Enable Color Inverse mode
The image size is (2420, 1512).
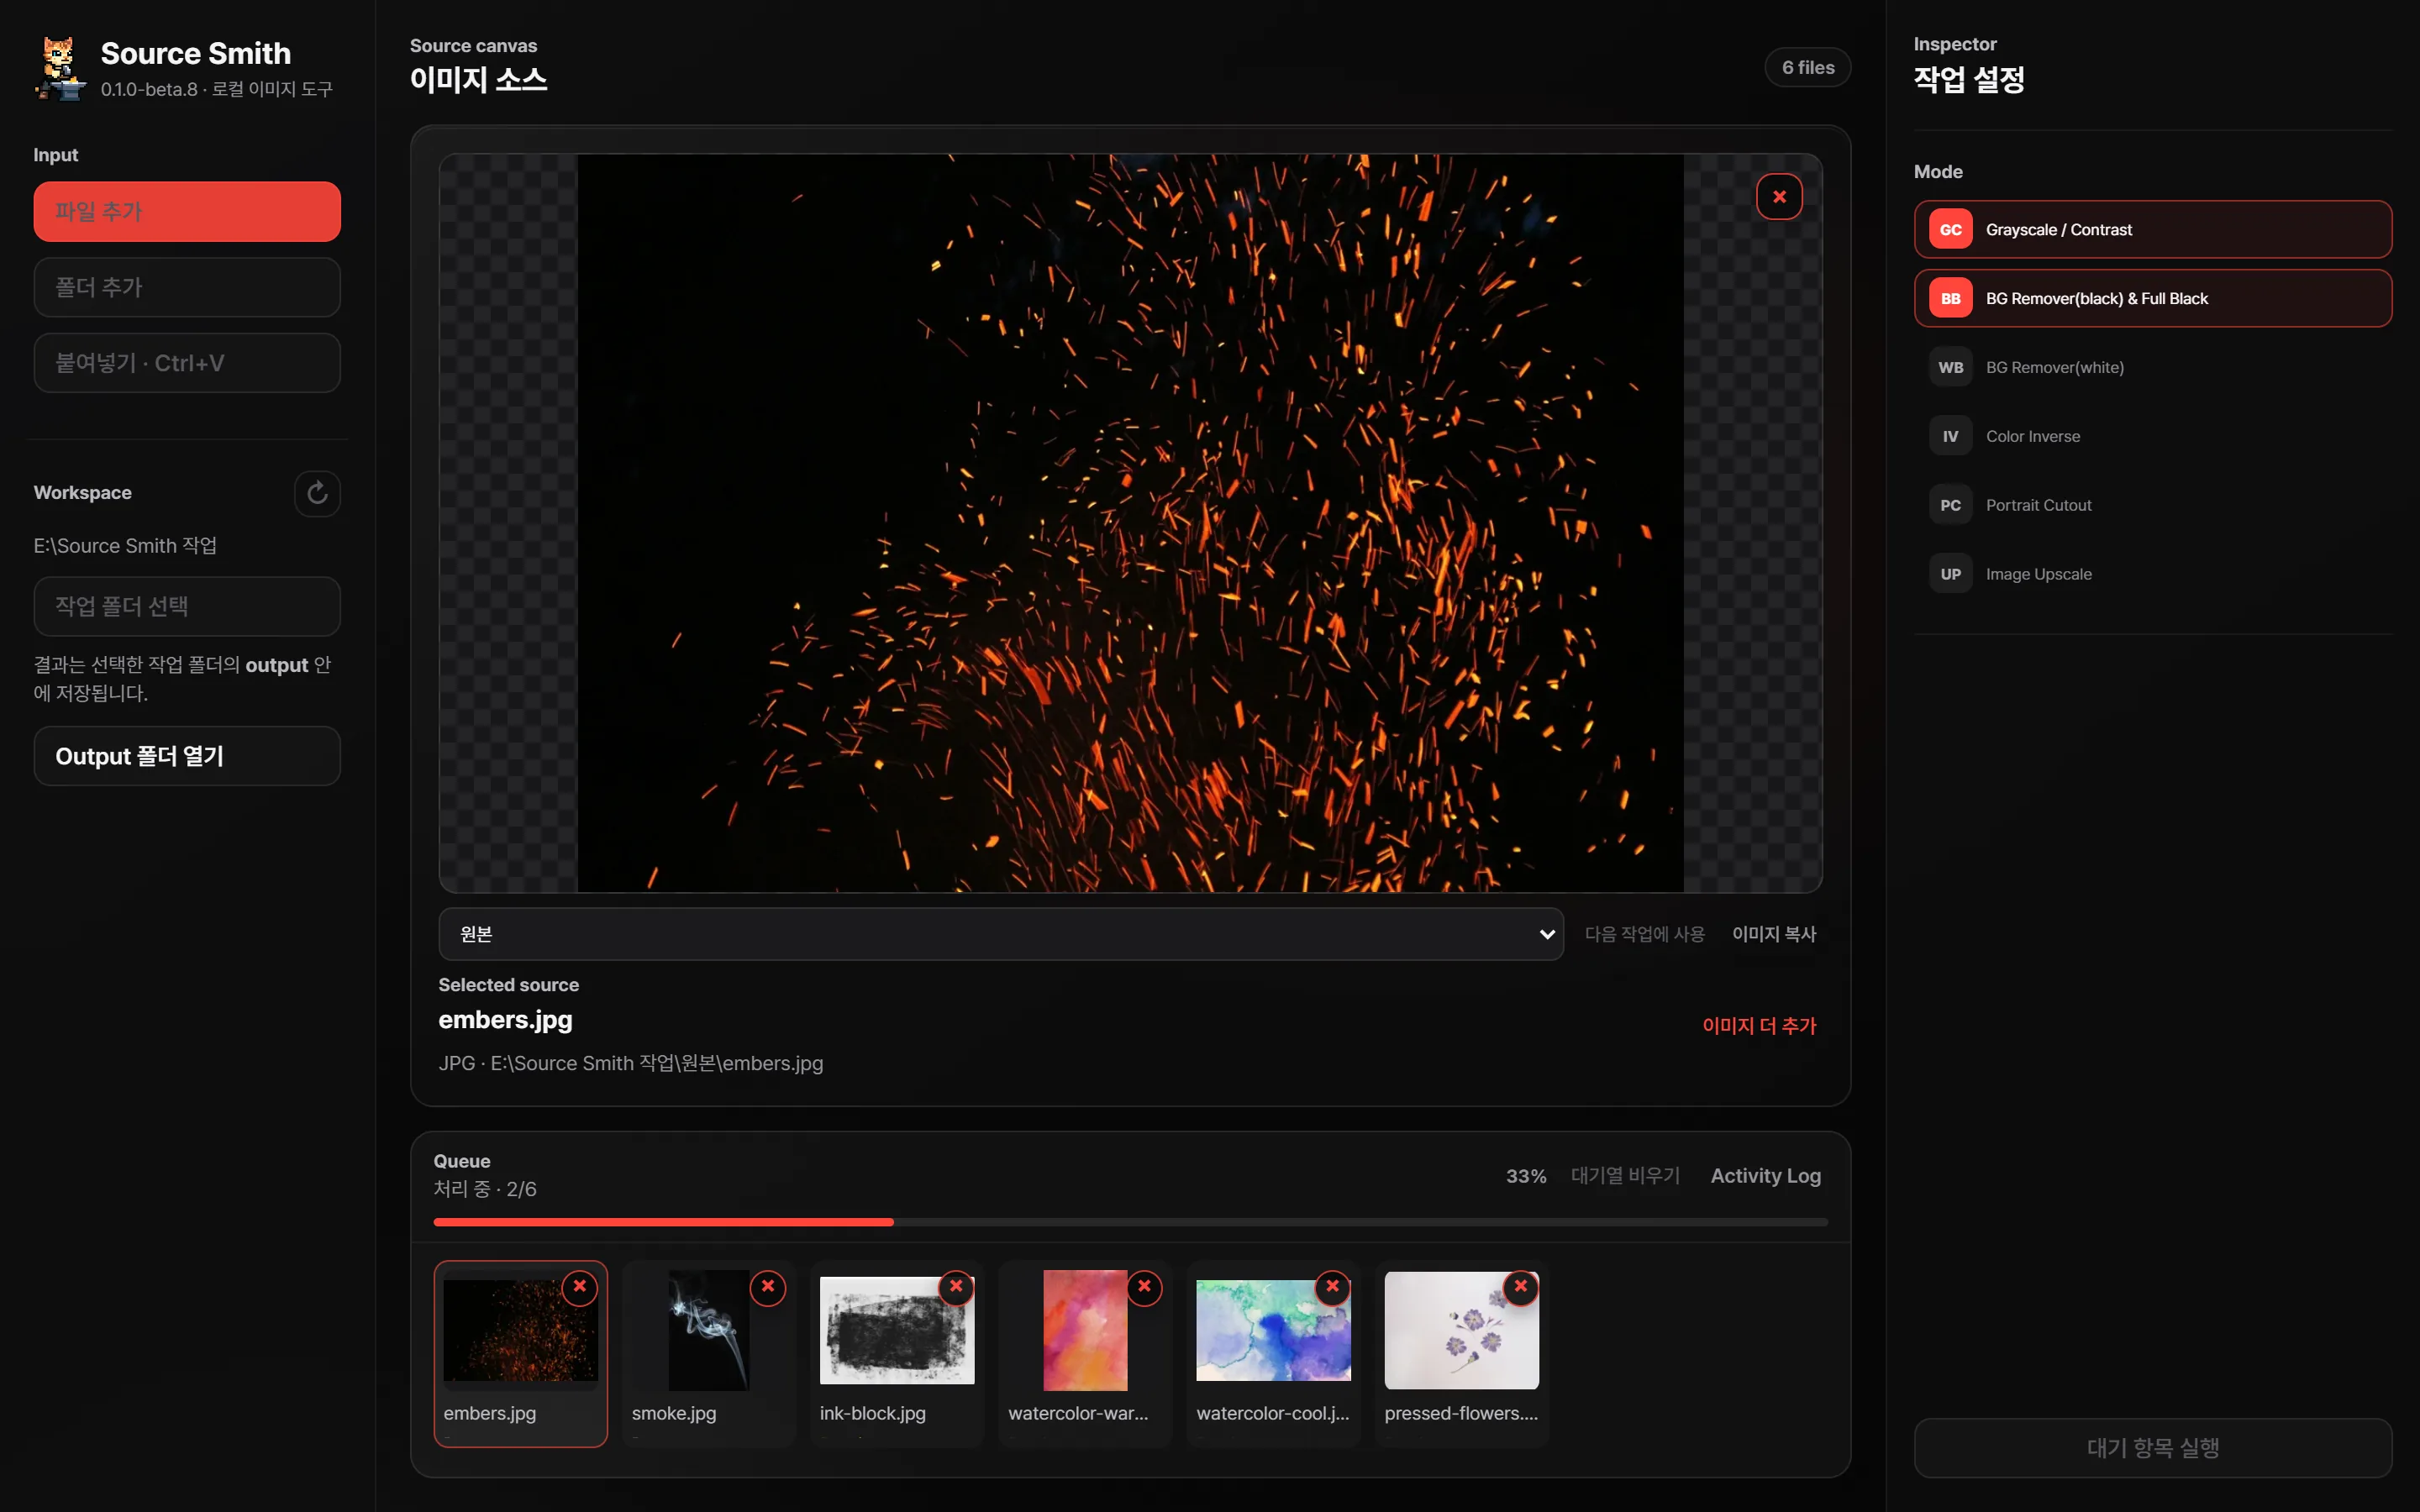(x=2152, y=437)
